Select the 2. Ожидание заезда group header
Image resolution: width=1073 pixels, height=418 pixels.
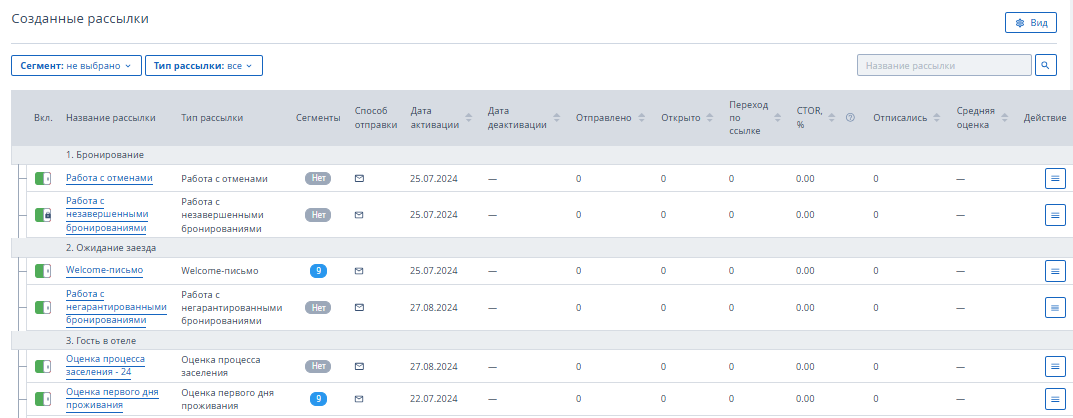pos(542,248)
